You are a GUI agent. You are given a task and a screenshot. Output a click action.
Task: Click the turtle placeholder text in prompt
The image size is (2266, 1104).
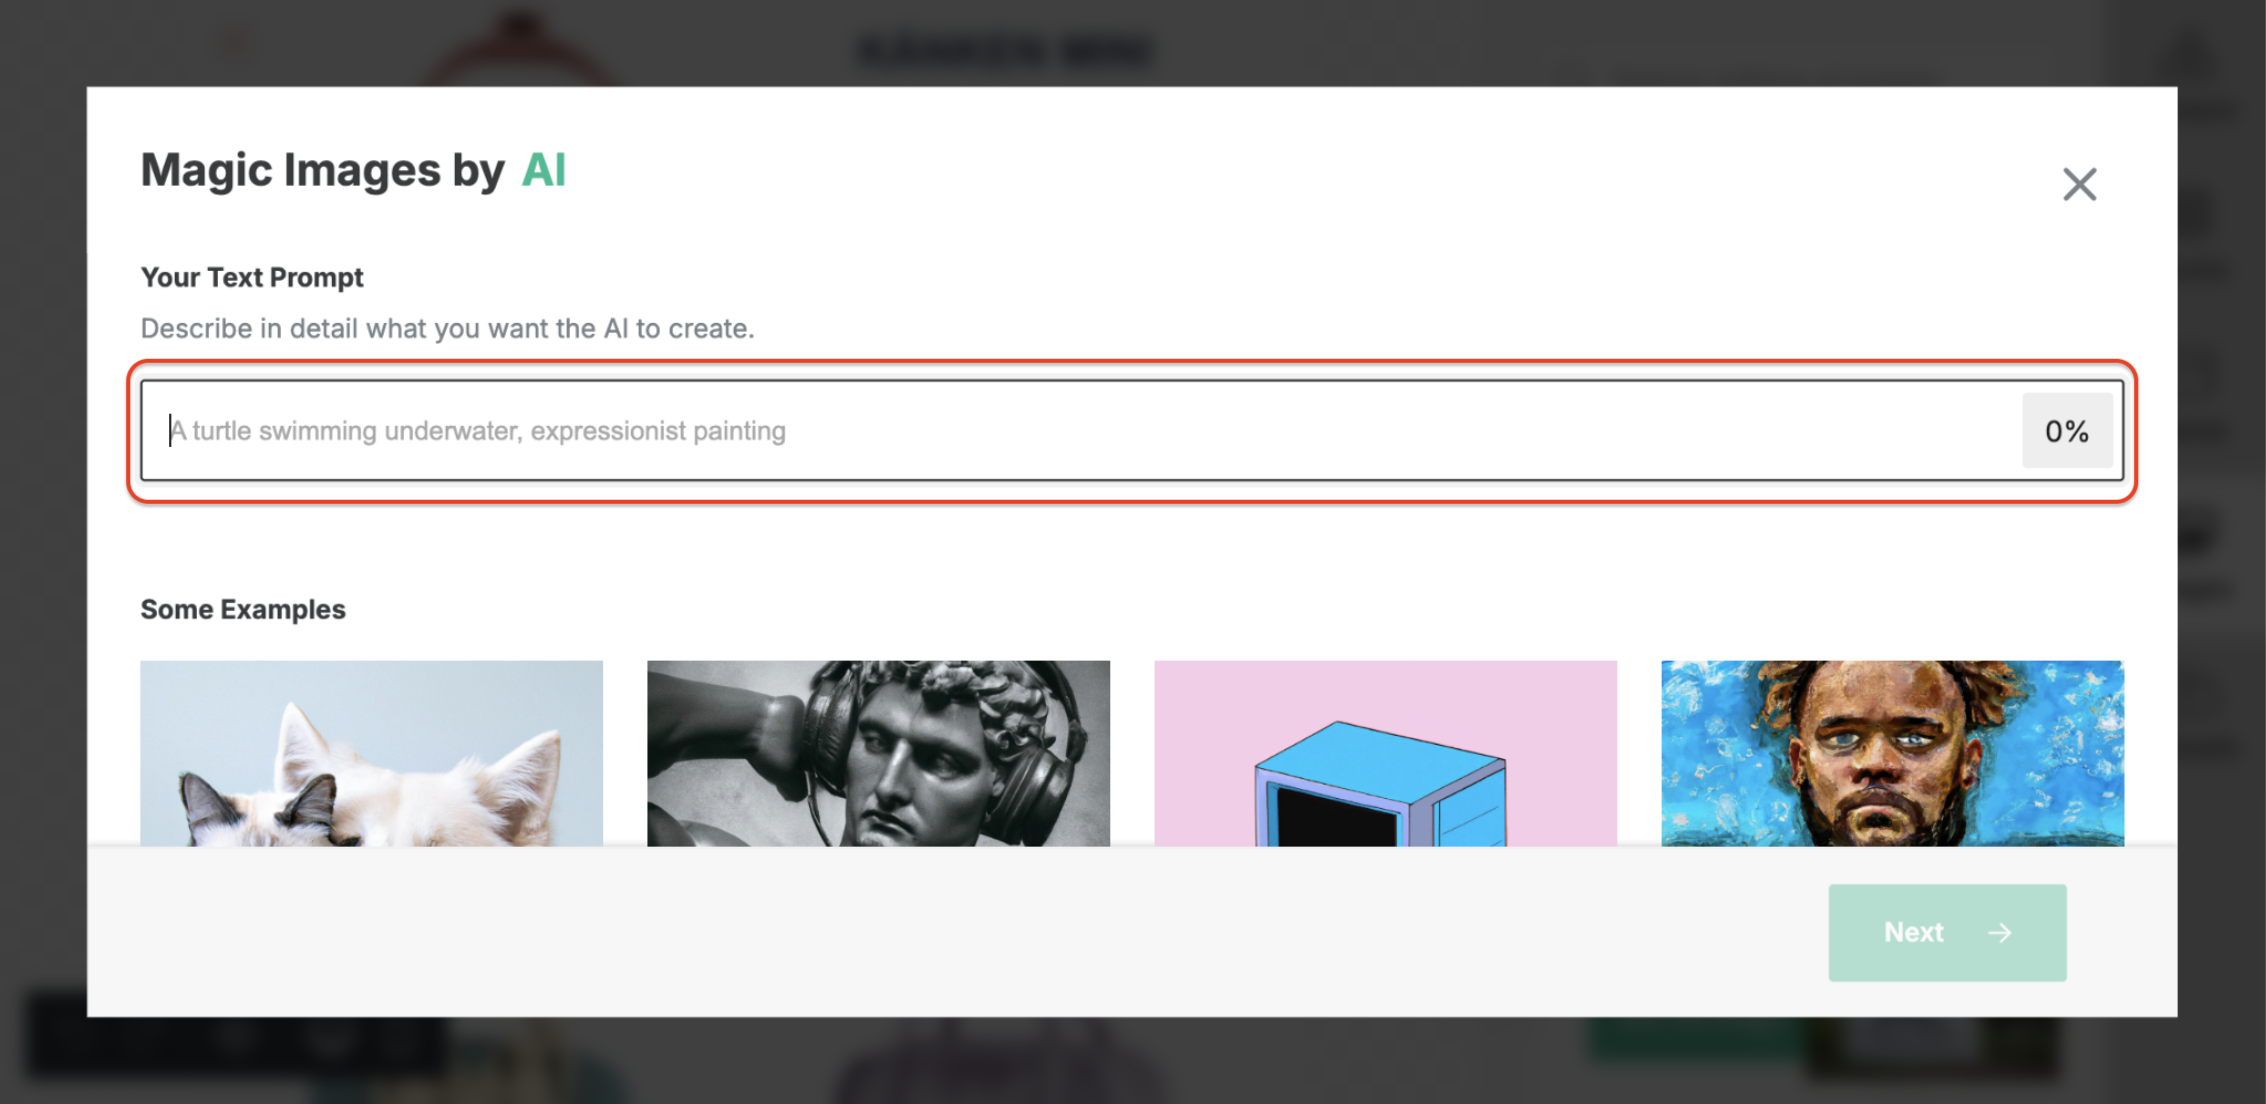tap(478, 431)
